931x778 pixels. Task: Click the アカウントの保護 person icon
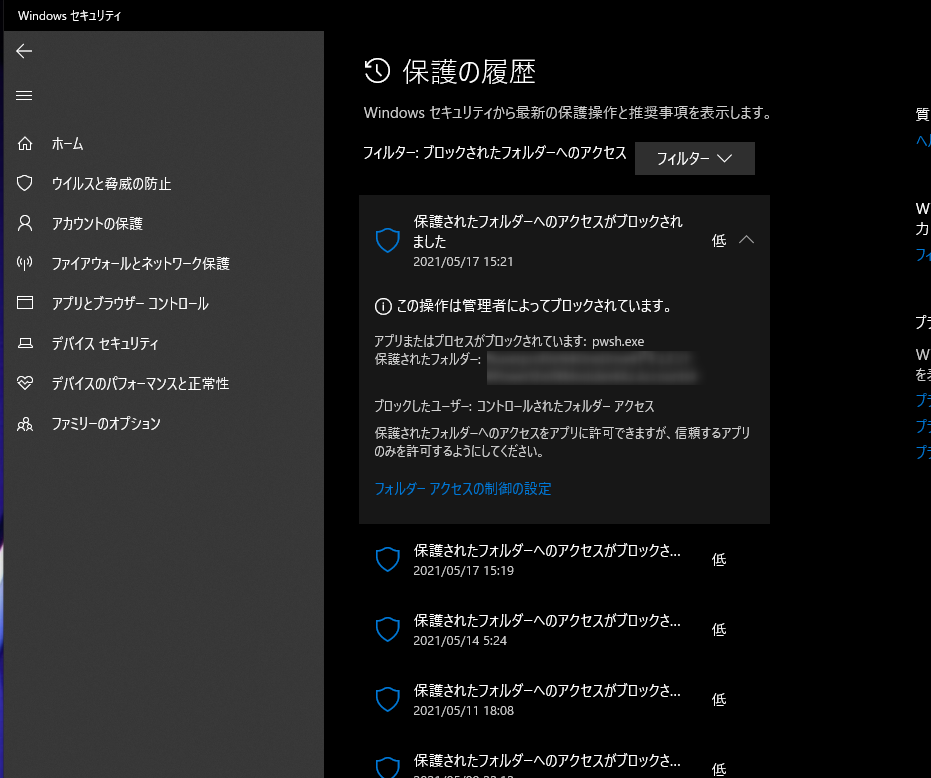click(x=24, y=223)
